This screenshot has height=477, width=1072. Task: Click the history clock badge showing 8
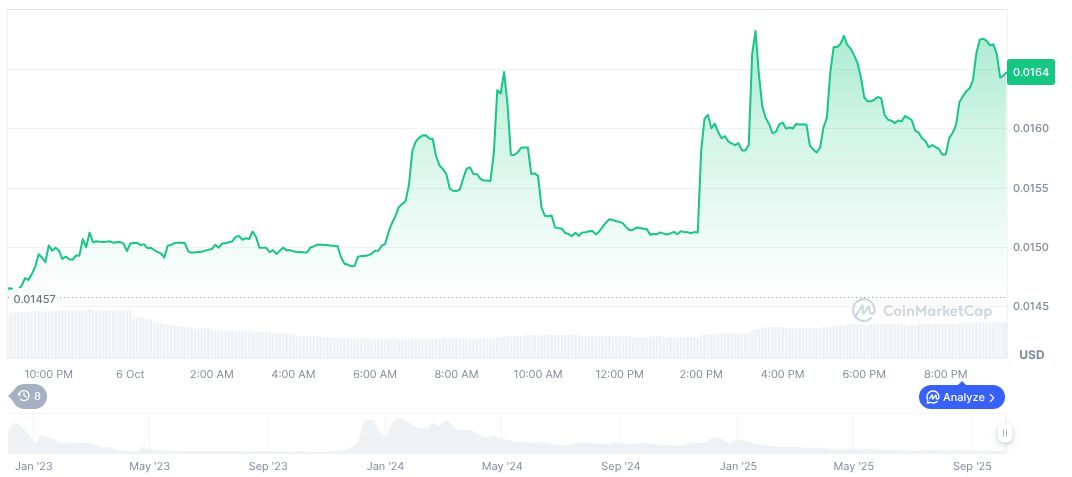tap(28, 397)
